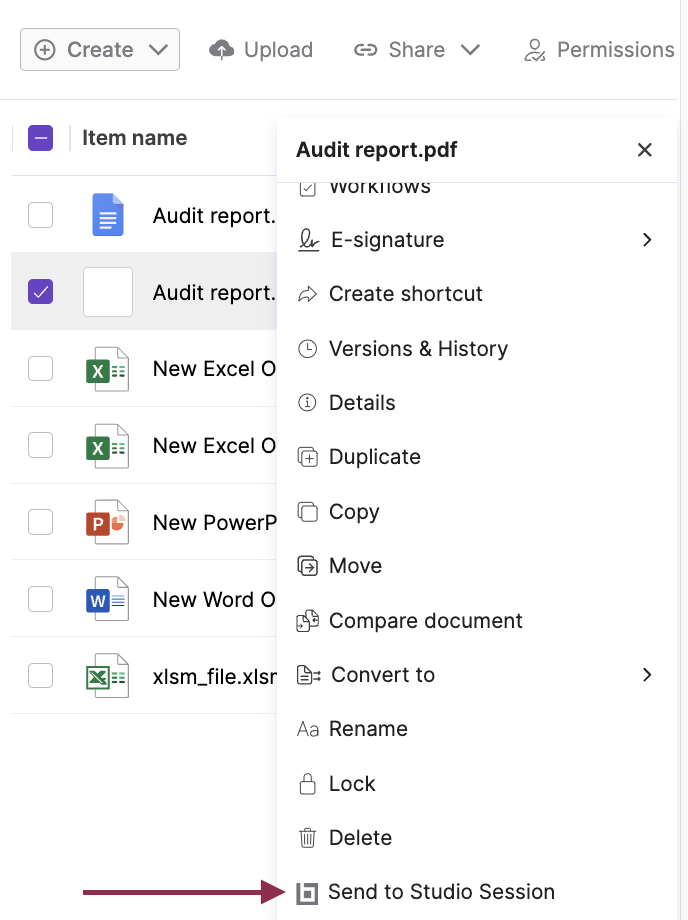Image resolution: width=688 pixels, height=920 pixels.
Task: Open the selected Audit report file thumbnail
Action: tap(108, 292)
